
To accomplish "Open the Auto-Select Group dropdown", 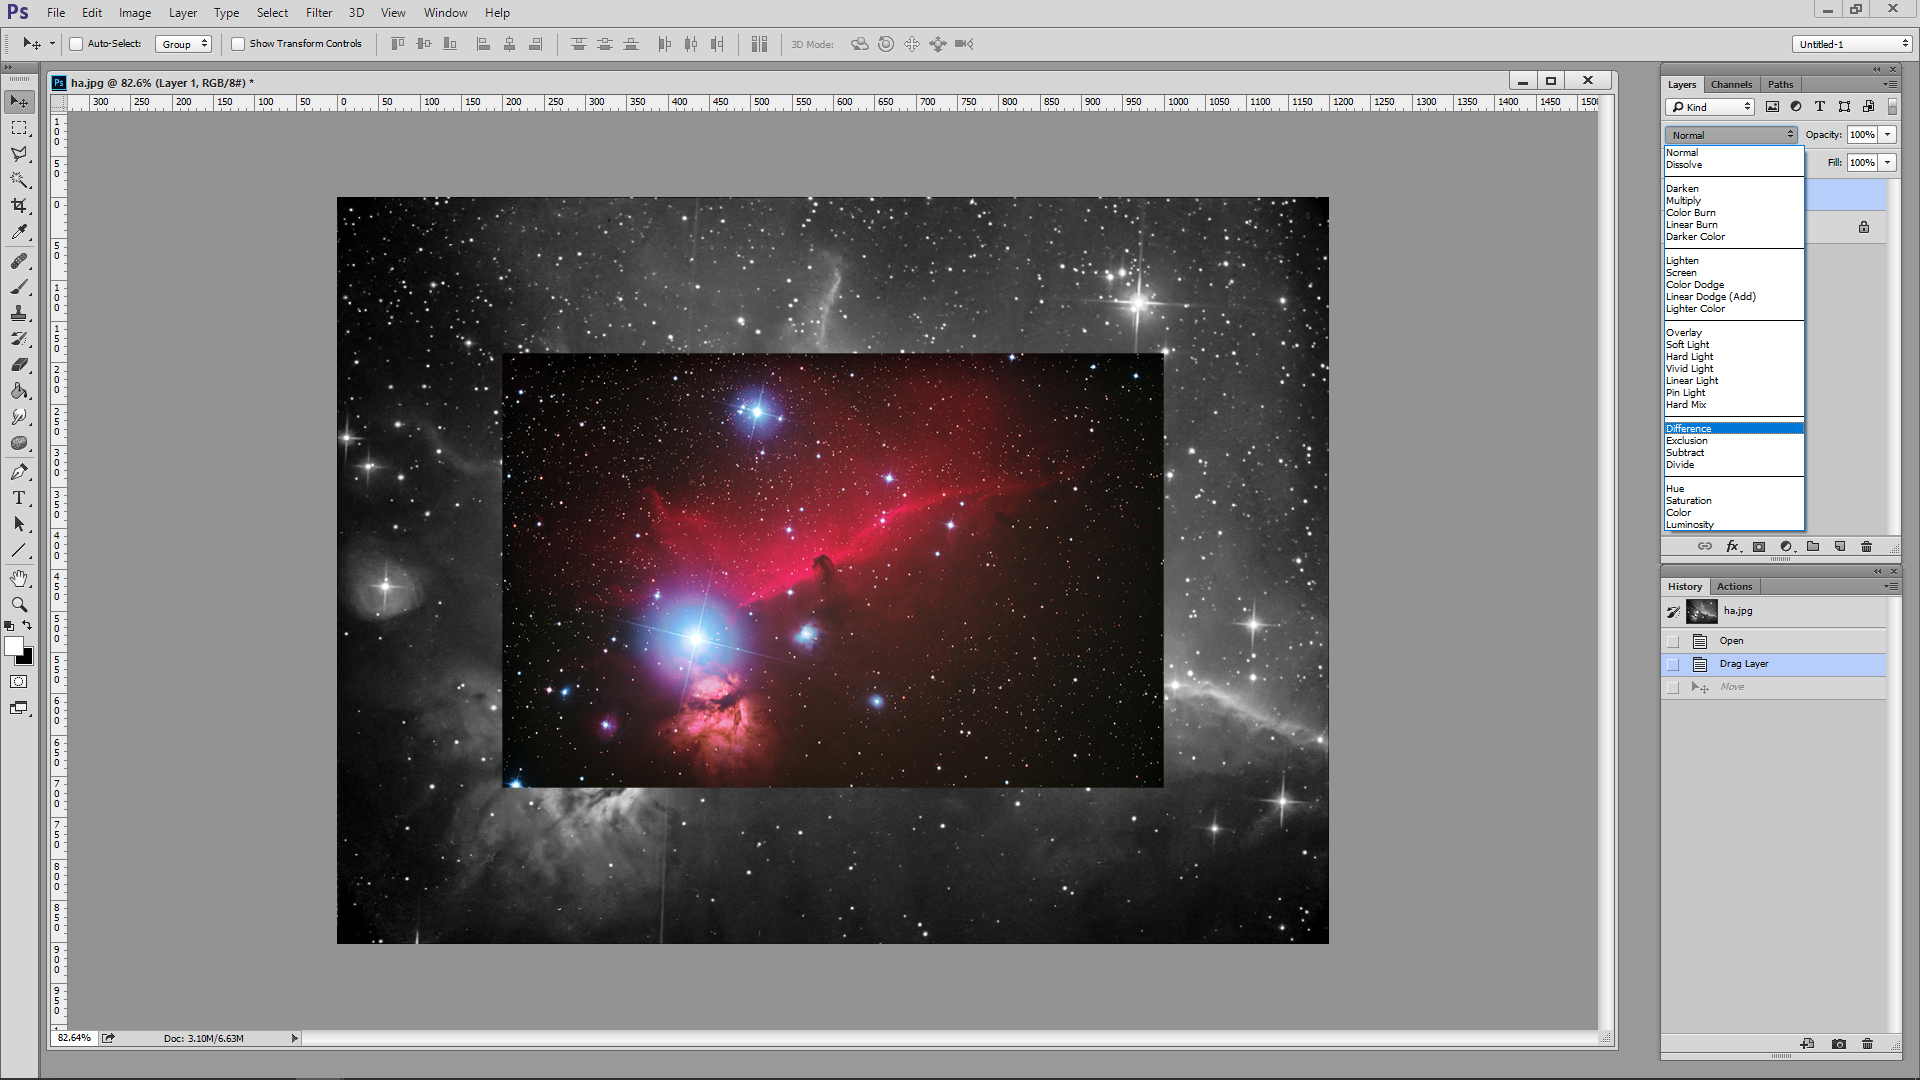I will (184, 44).
